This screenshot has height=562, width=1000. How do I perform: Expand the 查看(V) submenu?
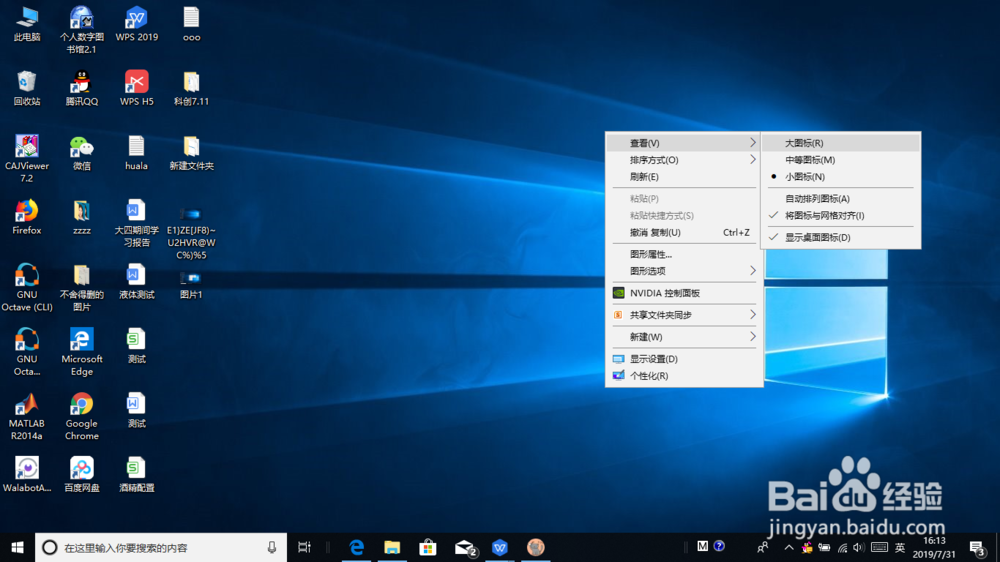(x=684, y=143)
